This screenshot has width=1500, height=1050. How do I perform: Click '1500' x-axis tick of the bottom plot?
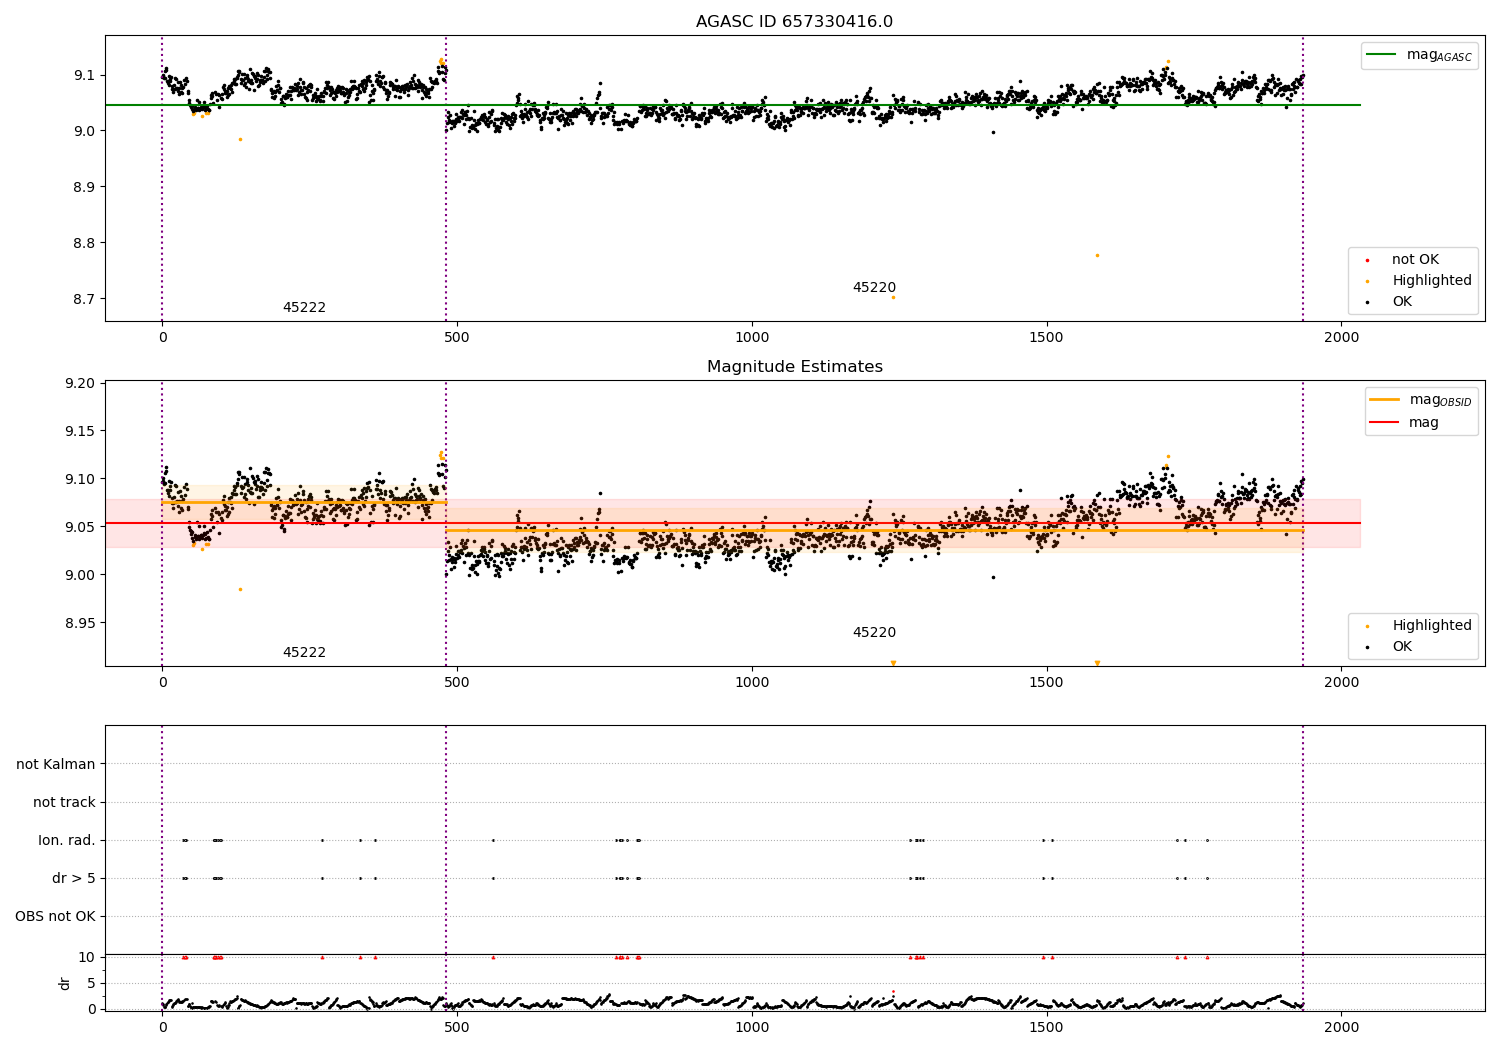tap(1047, 1028)
